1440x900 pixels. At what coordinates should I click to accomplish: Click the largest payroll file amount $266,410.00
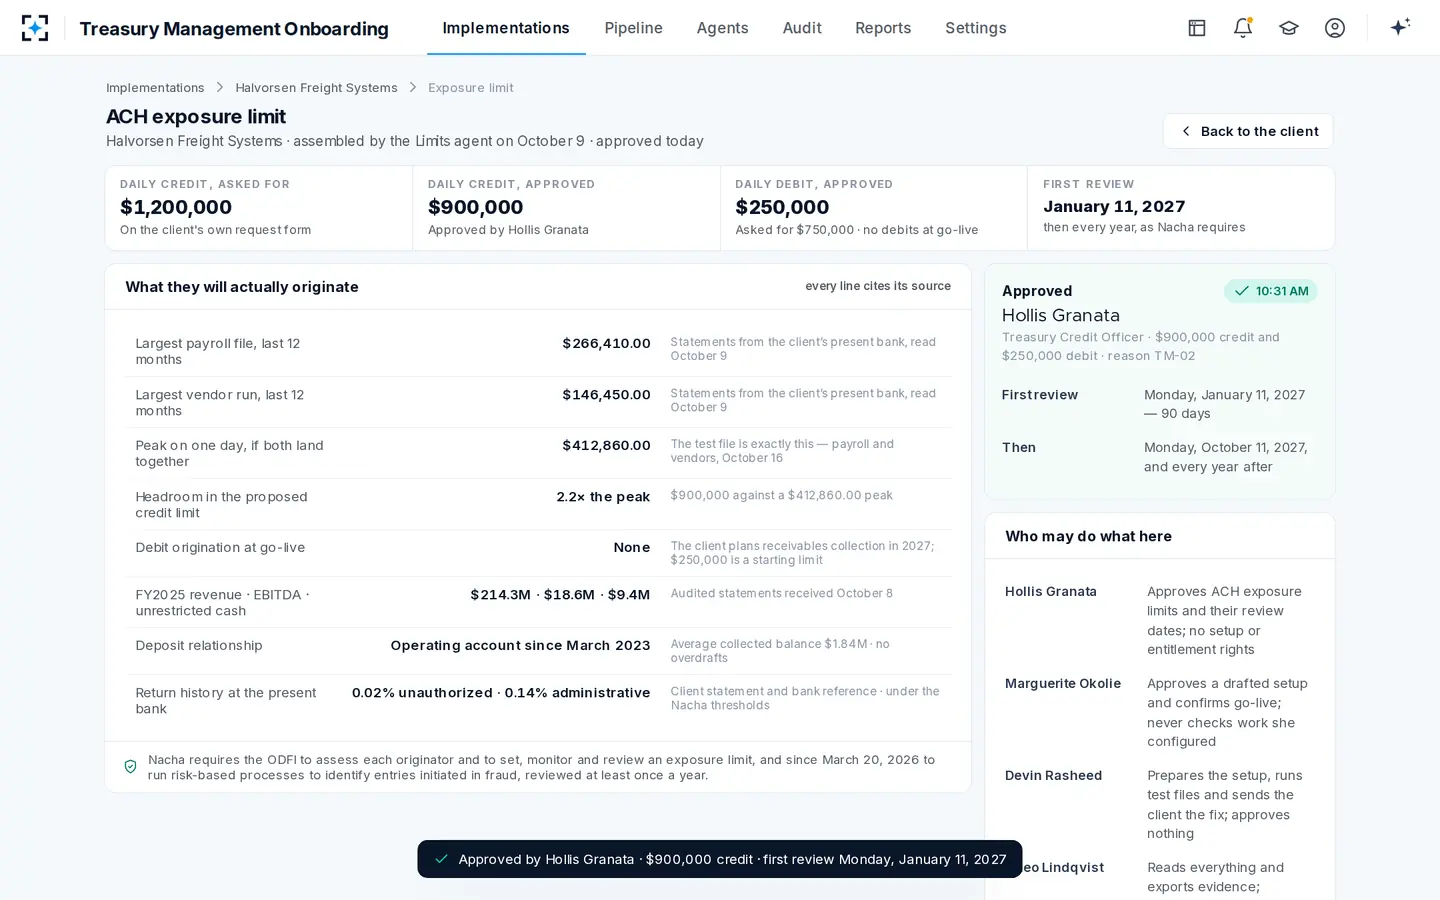coord(606,343)
